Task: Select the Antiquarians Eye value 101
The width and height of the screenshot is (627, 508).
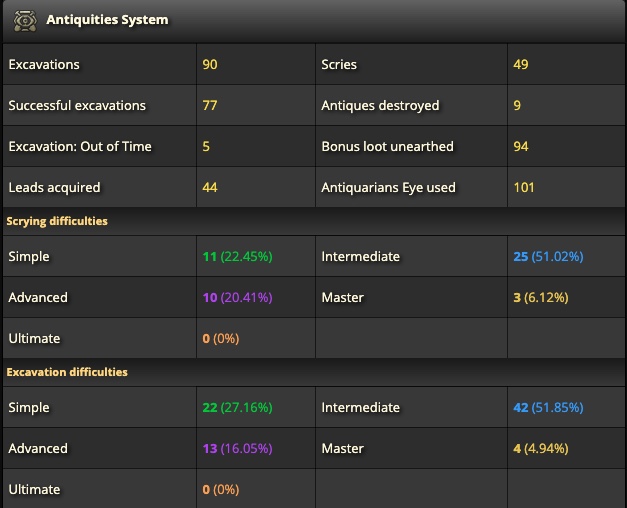Action: (524, 188)
